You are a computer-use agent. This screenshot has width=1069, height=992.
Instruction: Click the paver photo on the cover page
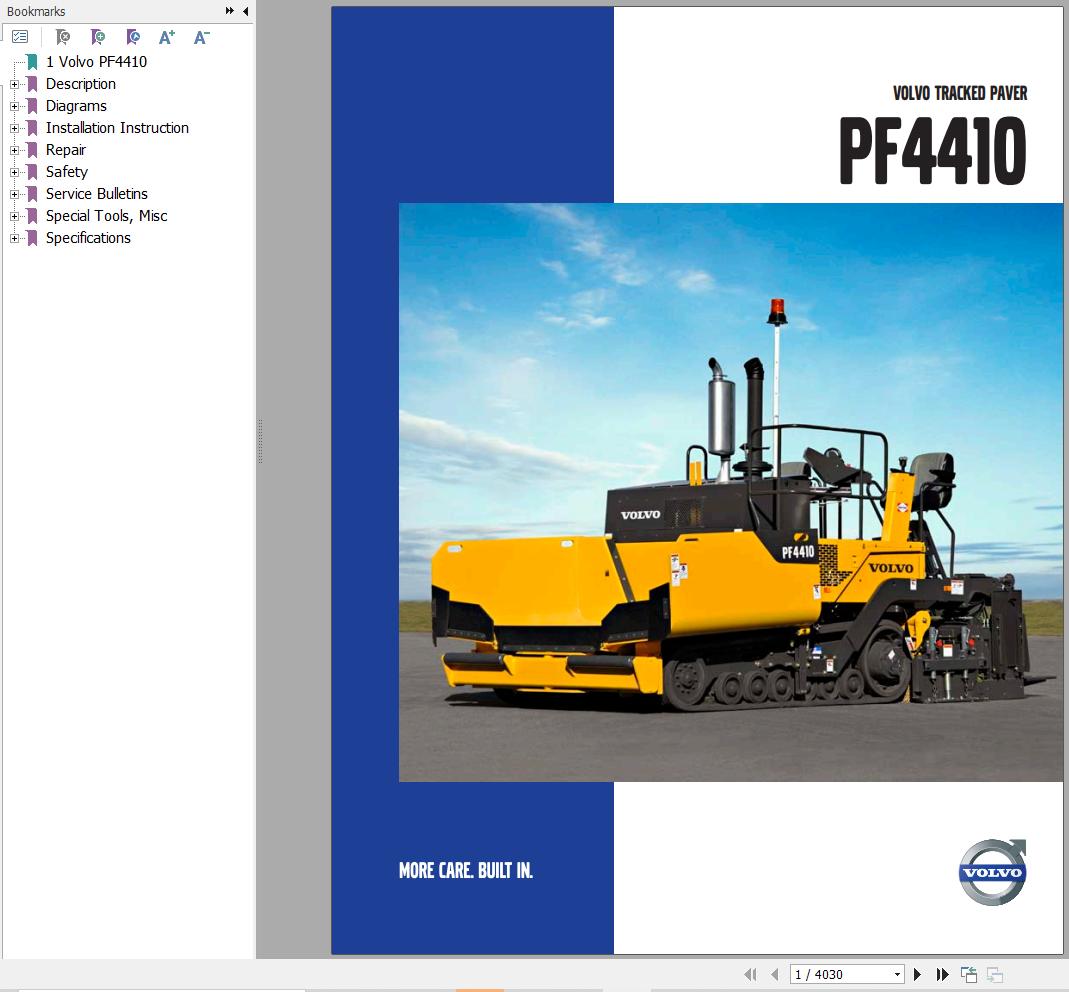point(731,492)
